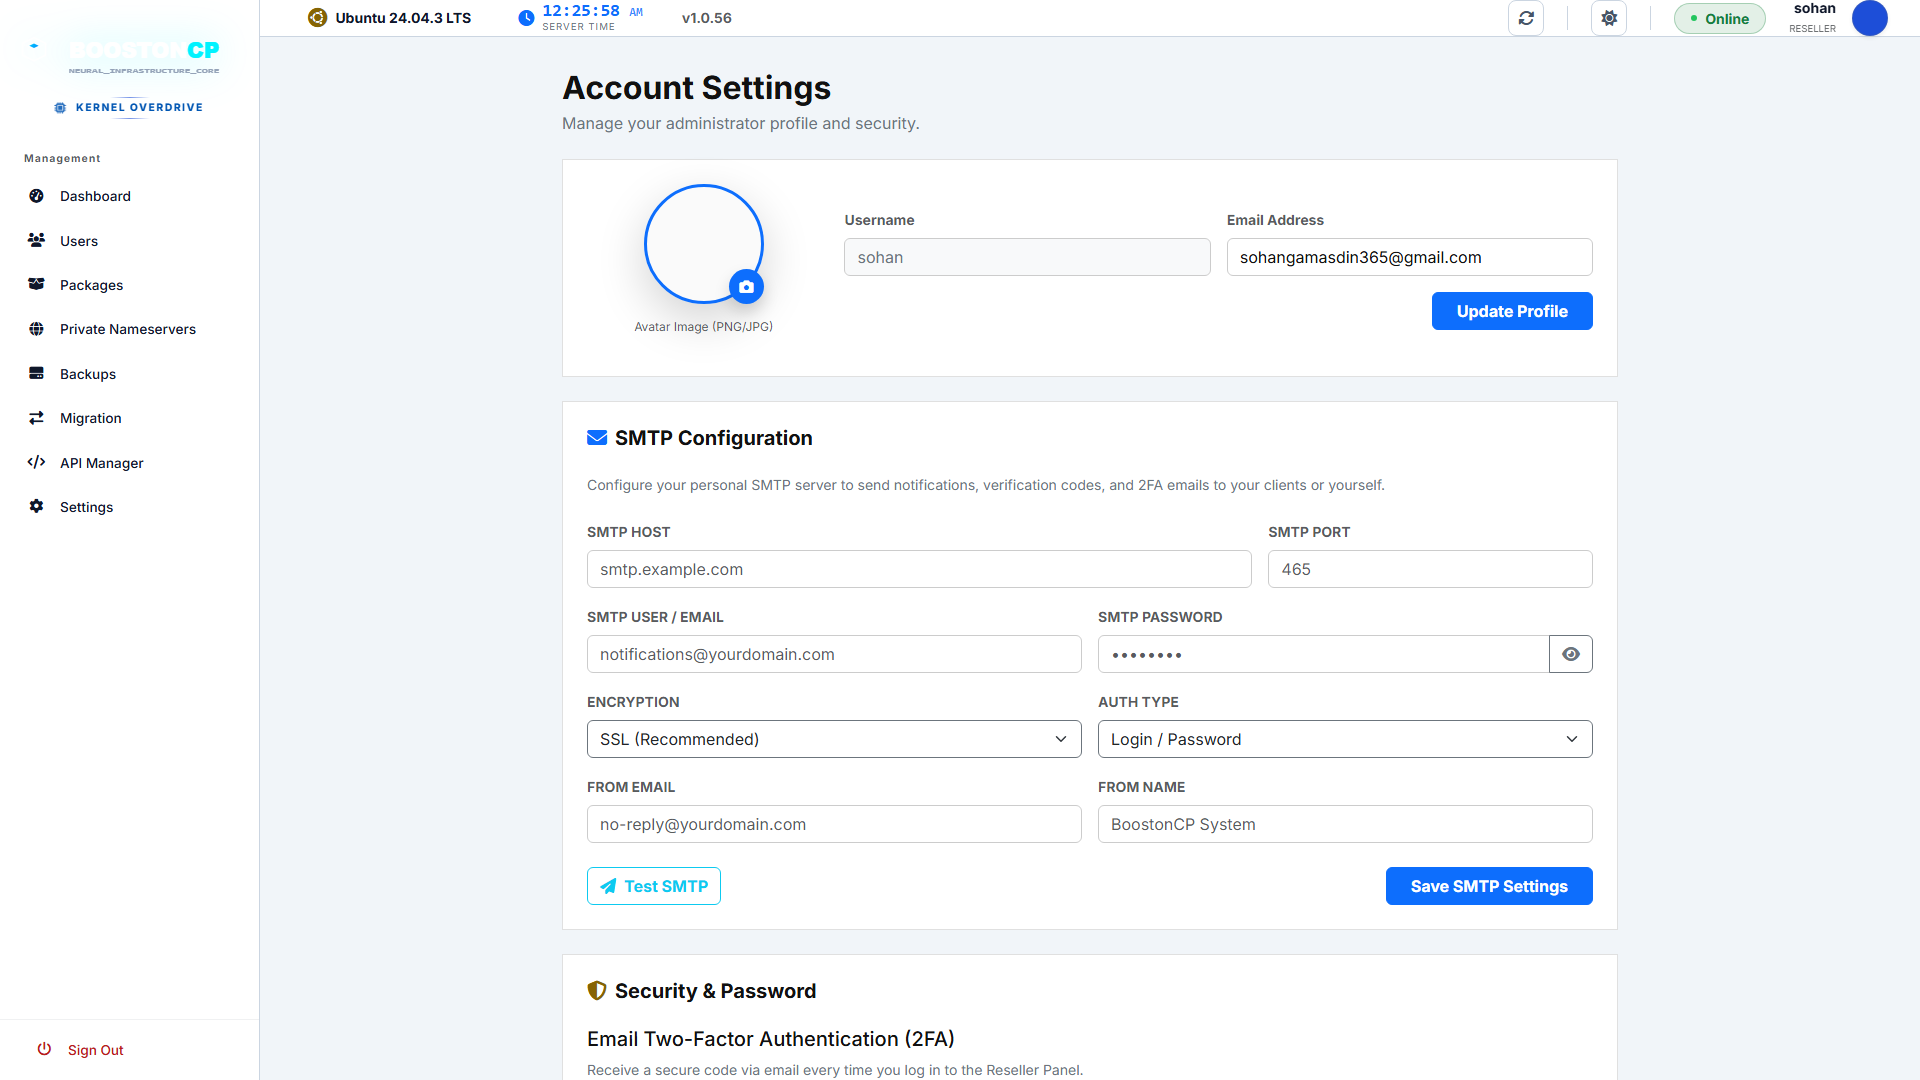Click the SMTP Port field
The width and height of the screenshot is (1920, 1080).
(1430, 569)
